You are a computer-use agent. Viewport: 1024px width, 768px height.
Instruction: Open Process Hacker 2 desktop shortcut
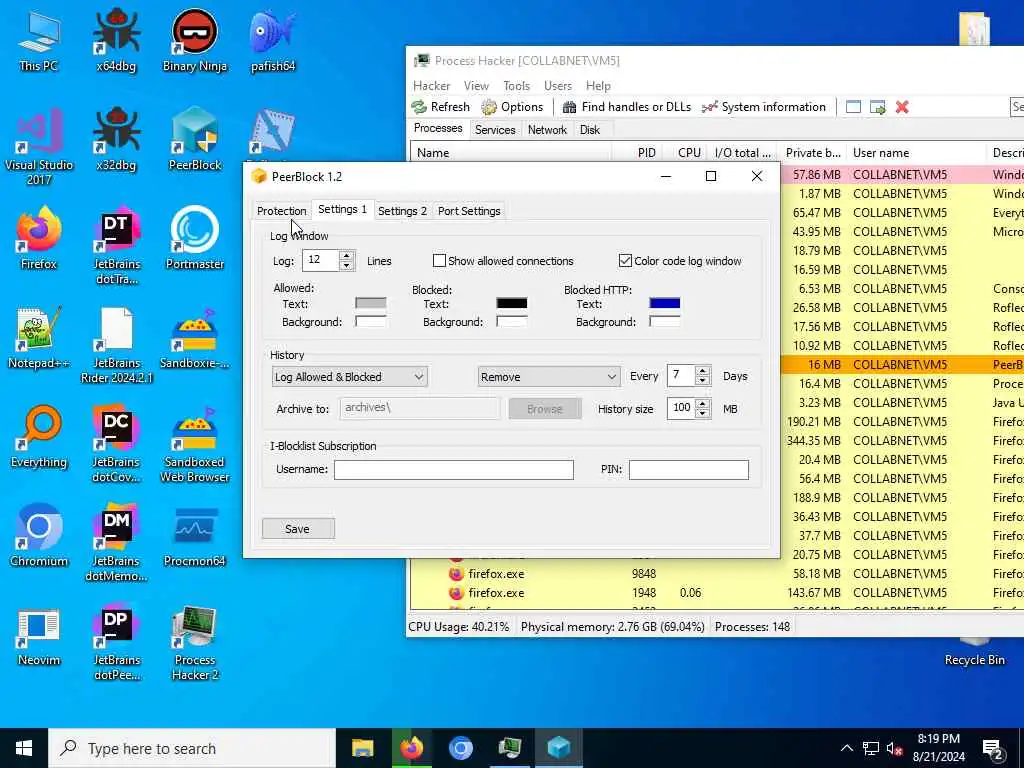tap(195, 643)
